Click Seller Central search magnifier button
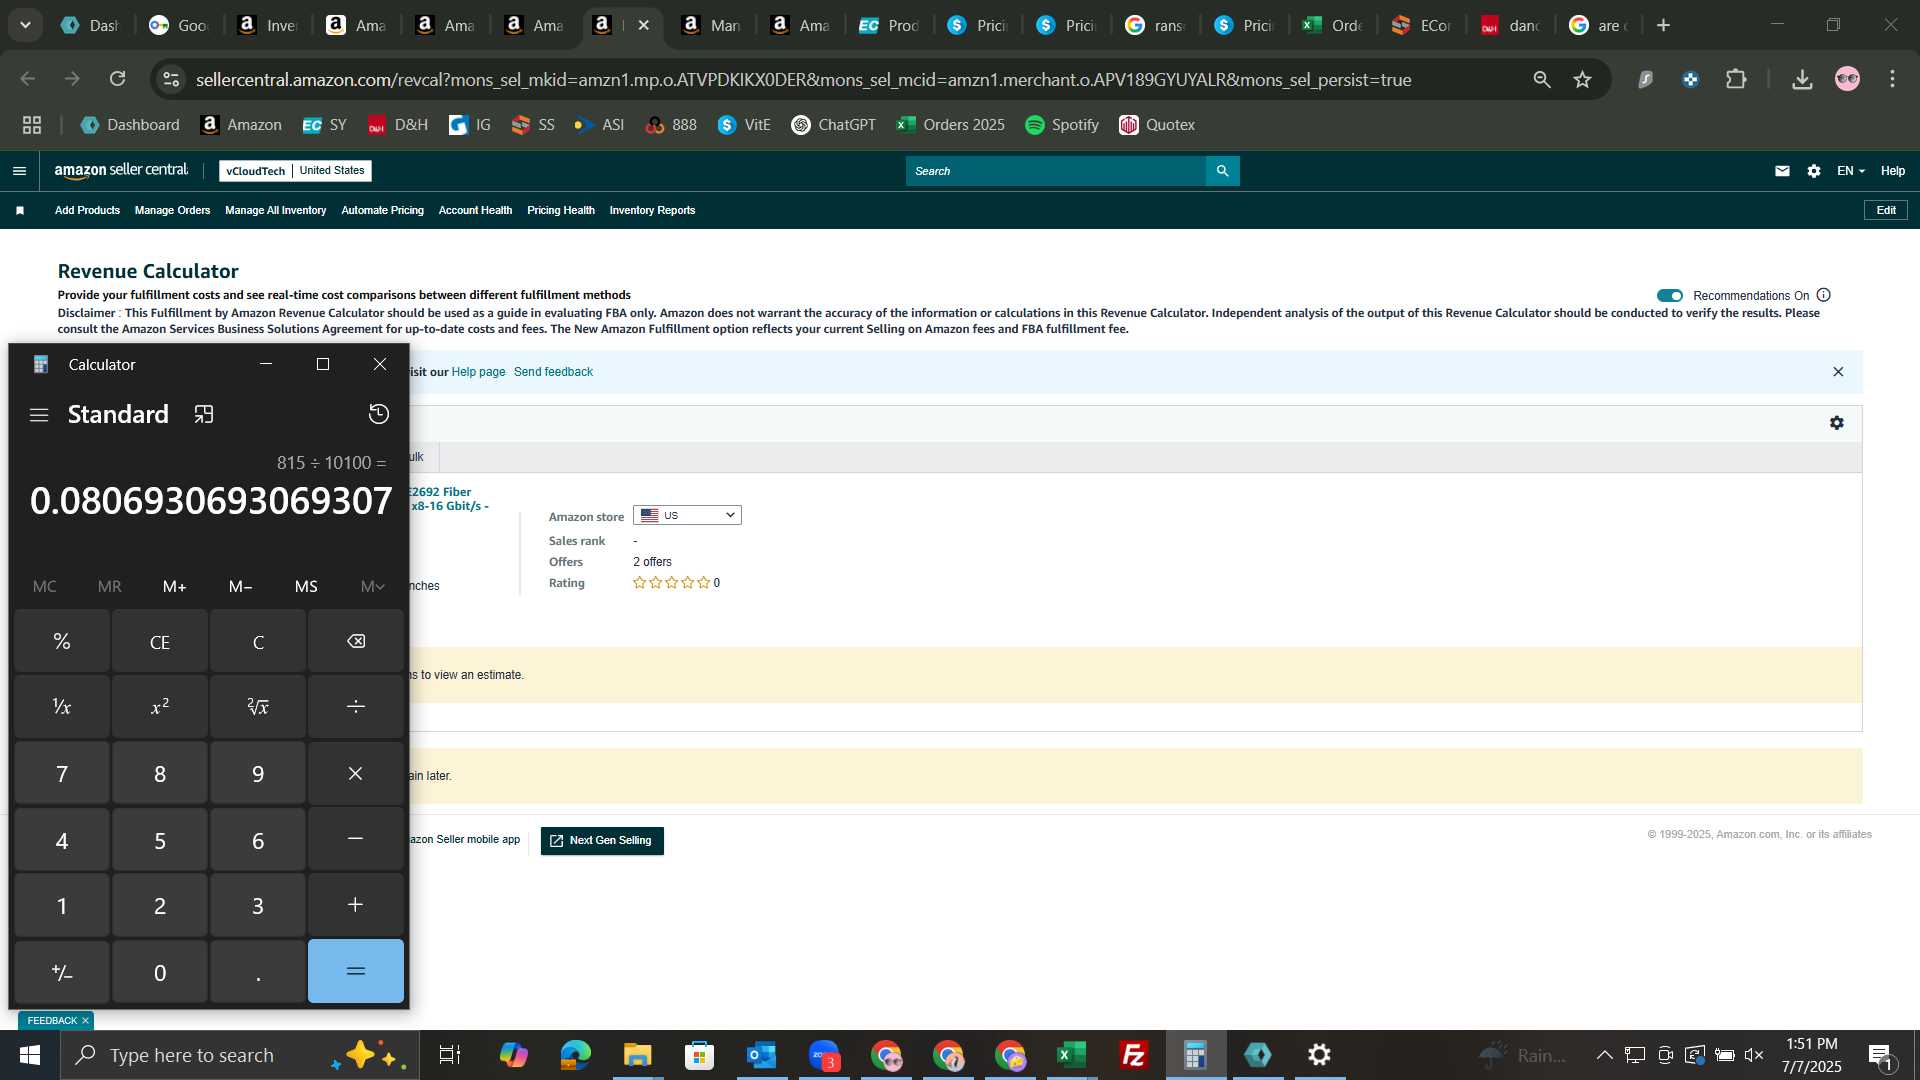Screen dimensions: 1920x1080 [x=1222, y=171]
